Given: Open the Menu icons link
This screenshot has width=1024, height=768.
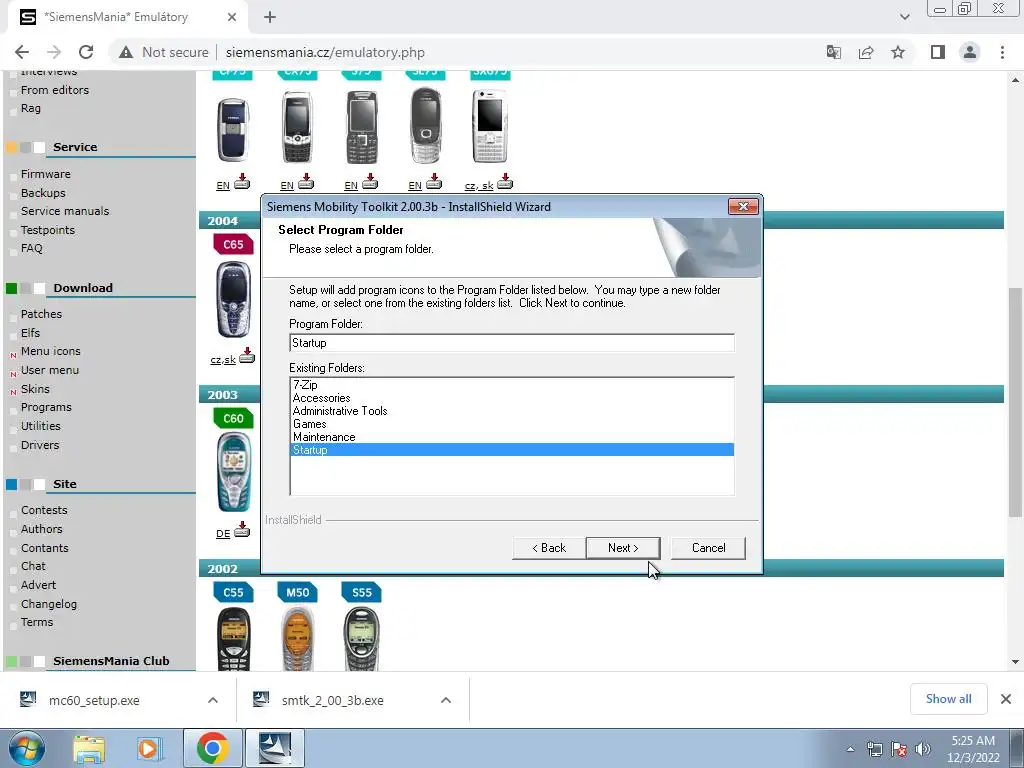Looking at the screenshot, I should click(50, 351).
